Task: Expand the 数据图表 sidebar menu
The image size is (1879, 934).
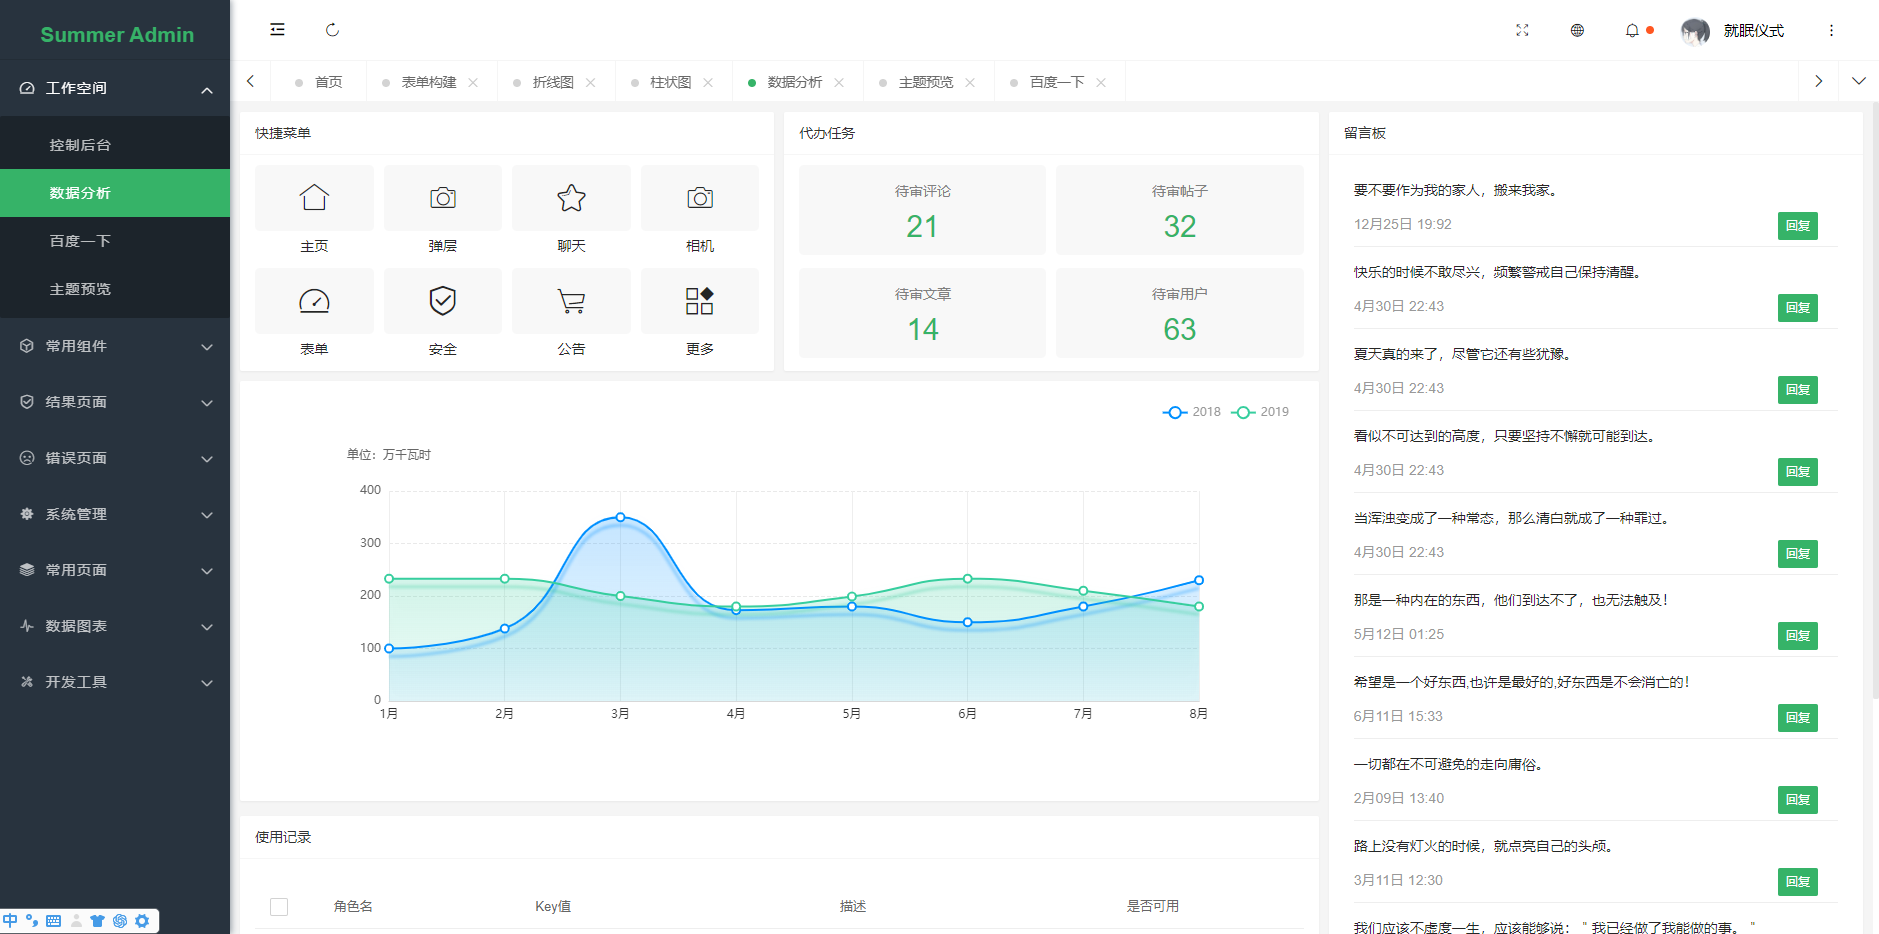Action: tap(115, 626)
